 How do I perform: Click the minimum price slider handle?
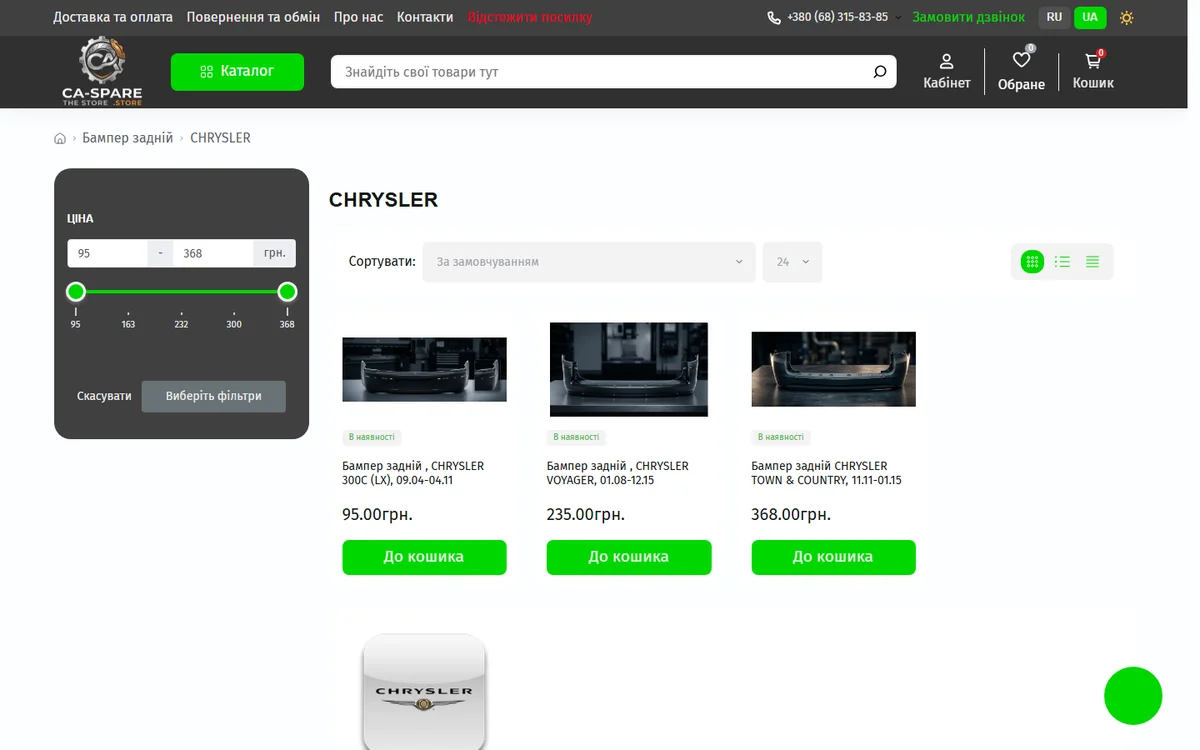(x=76, y=292)
